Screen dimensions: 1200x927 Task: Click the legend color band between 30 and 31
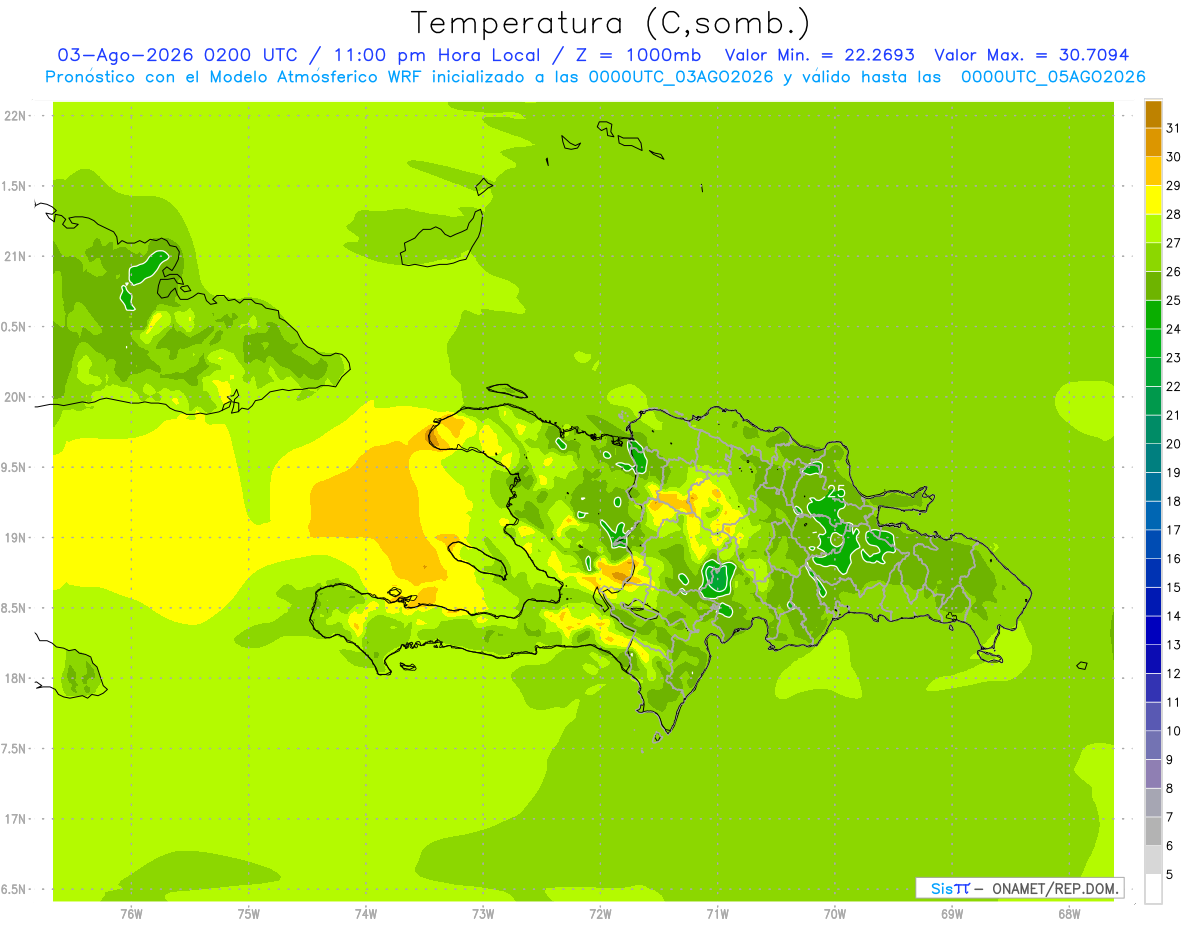[1153, 143]
